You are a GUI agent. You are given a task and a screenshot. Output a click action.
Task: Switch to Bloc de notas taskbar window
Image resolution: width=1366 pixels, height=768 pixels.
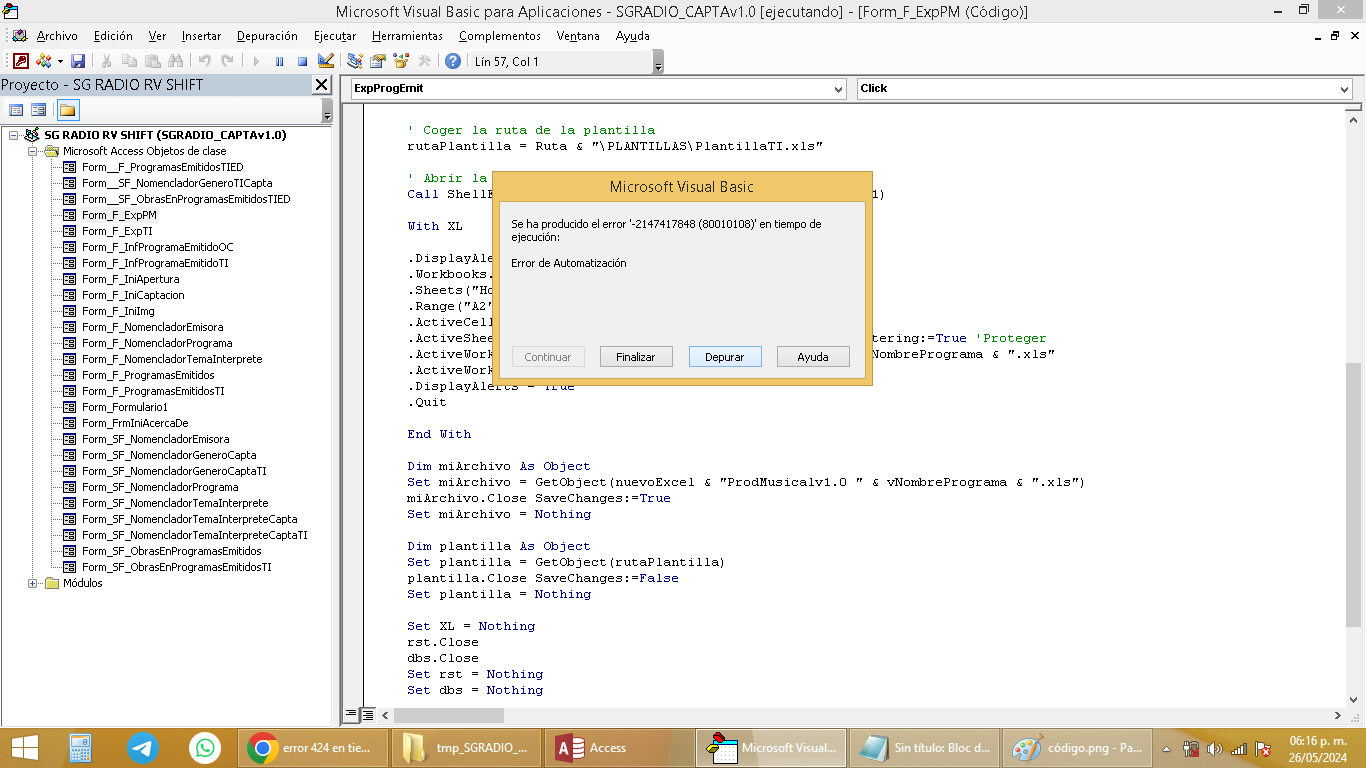pyautogui.click(x=925, y=747)
